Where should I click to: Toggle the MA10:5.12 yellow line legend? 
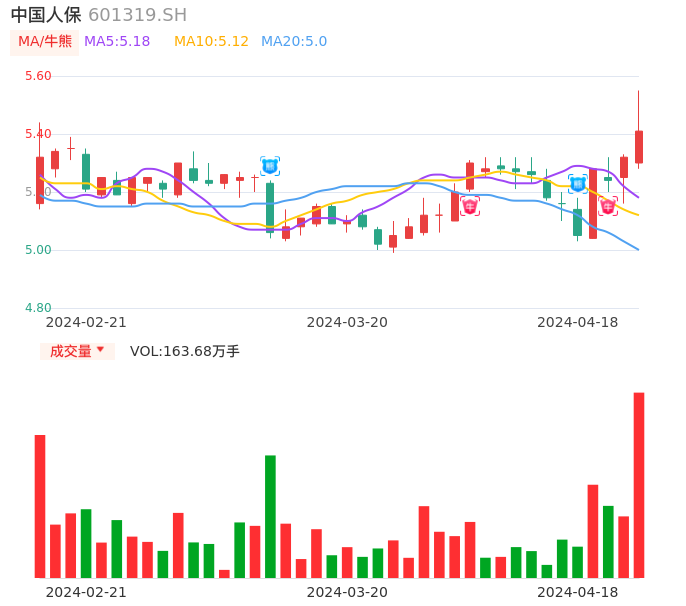(211, 42)
